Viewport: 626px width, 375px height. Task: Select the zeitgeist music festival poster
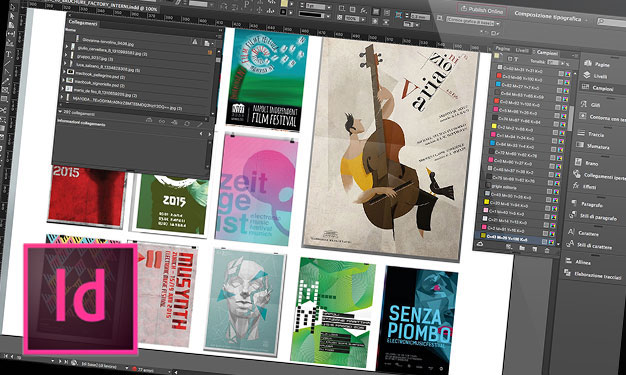click(x=256, y=189)
